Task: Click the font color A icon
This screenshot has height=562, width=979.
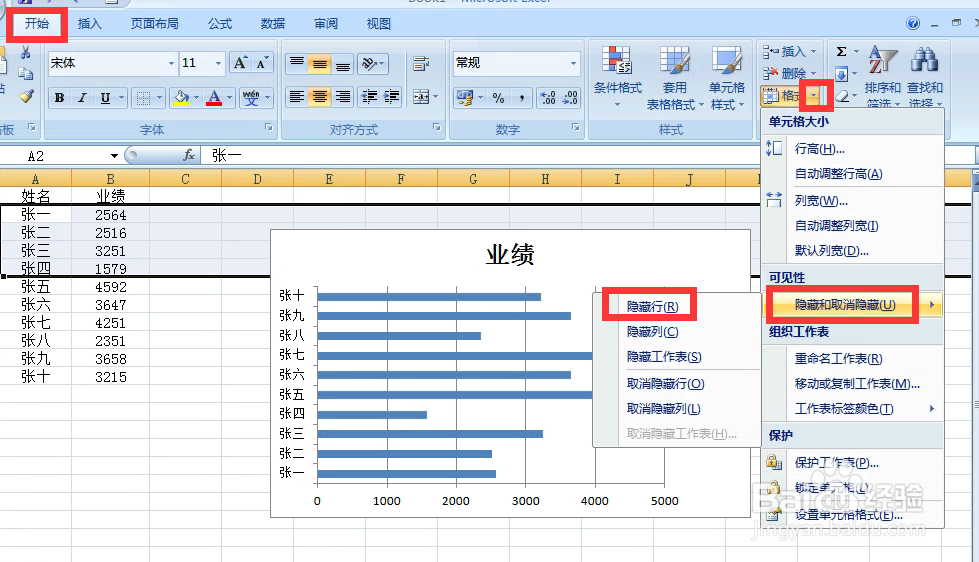Action: (214, 97)
